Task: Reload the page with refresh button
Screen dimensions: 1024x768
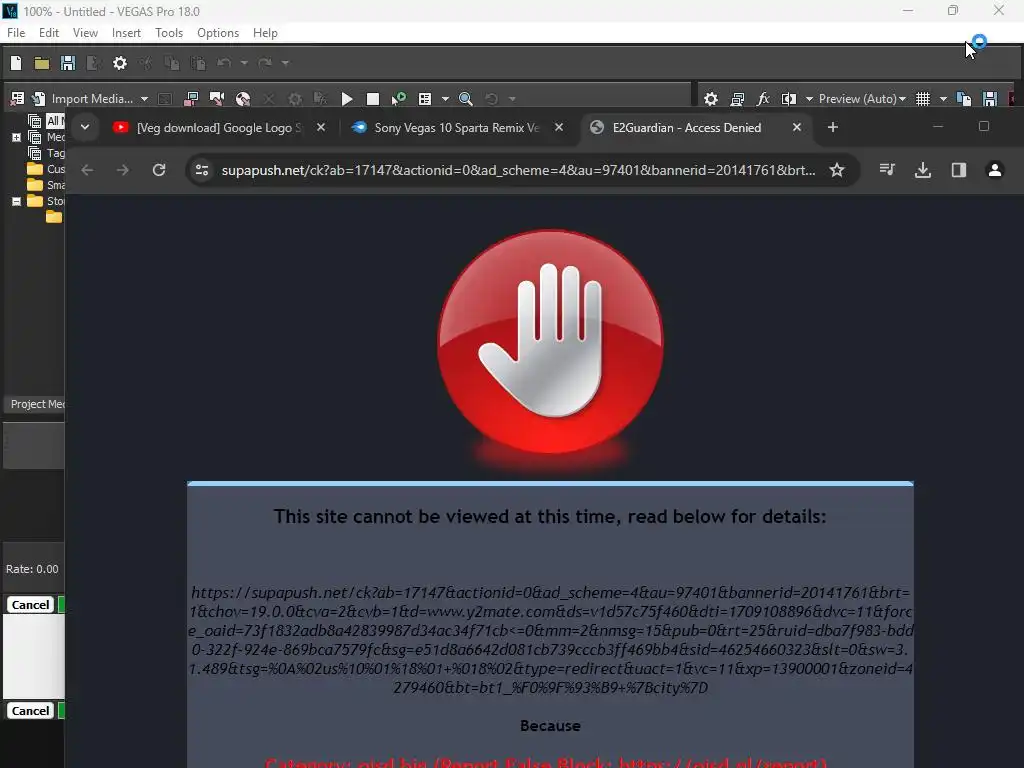Action: (159, 170)
